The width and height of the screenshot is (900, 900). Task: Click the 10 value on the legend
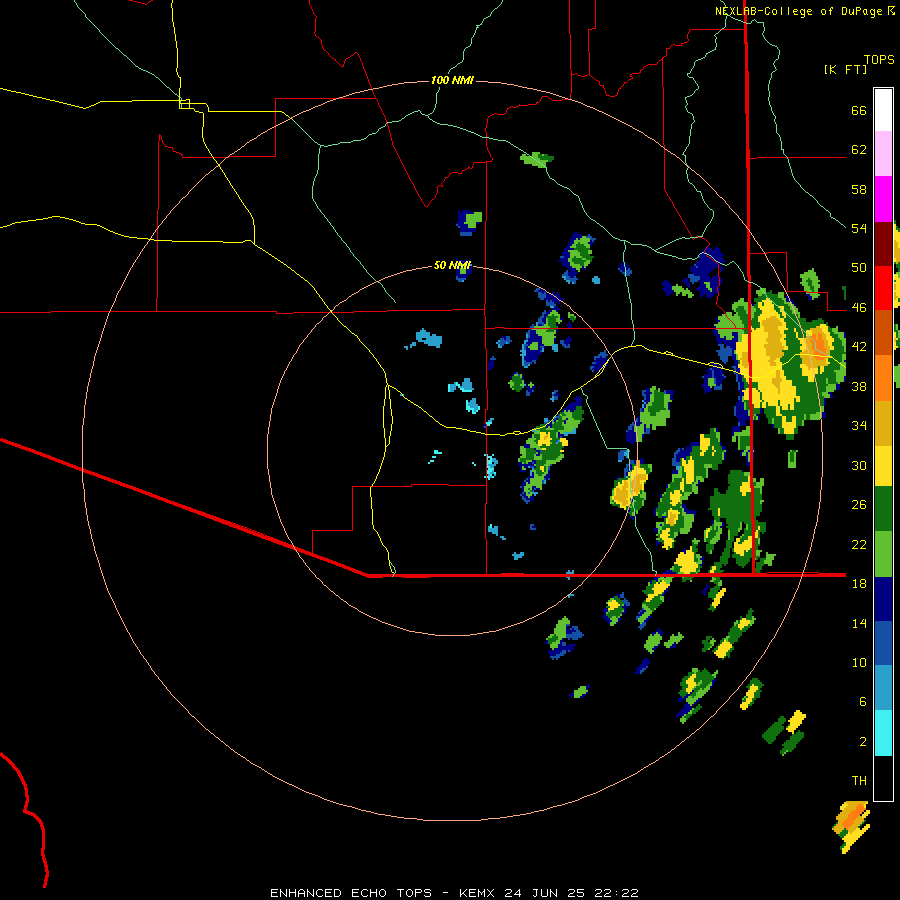[x=859, y=663]
